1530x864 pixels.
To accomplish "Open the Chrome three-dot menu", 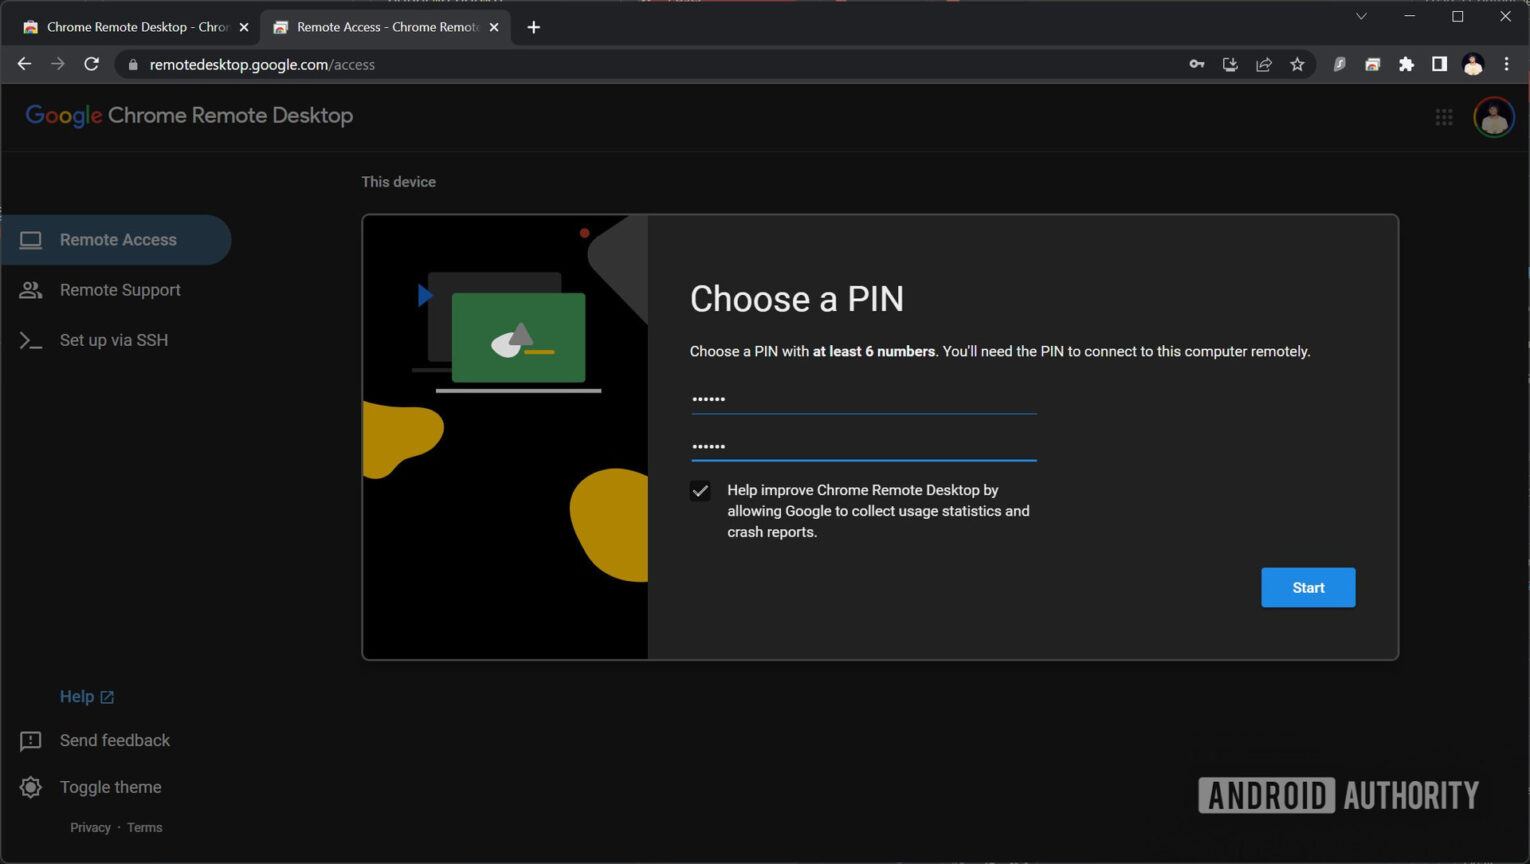I will pyautogui.click(x=1508, y=63).
